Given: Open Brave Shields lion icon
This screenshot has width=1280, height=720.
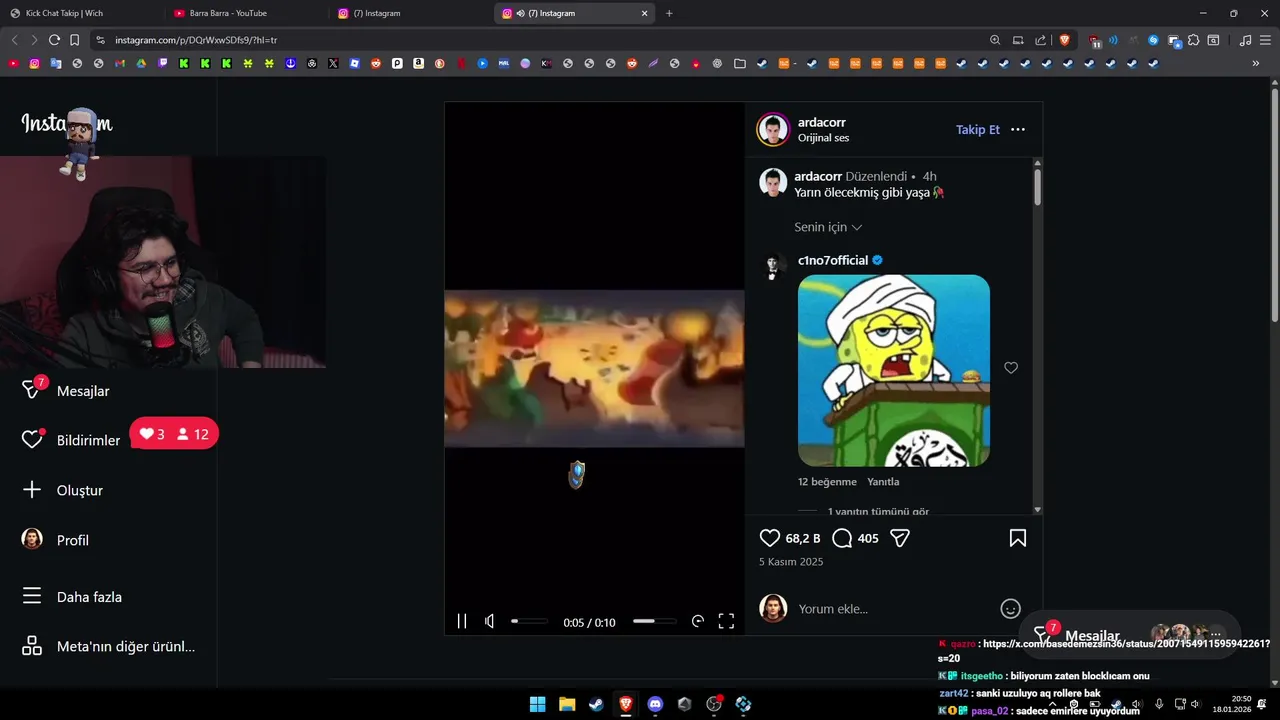Looking at the screenshot, I should (1064, 40).
